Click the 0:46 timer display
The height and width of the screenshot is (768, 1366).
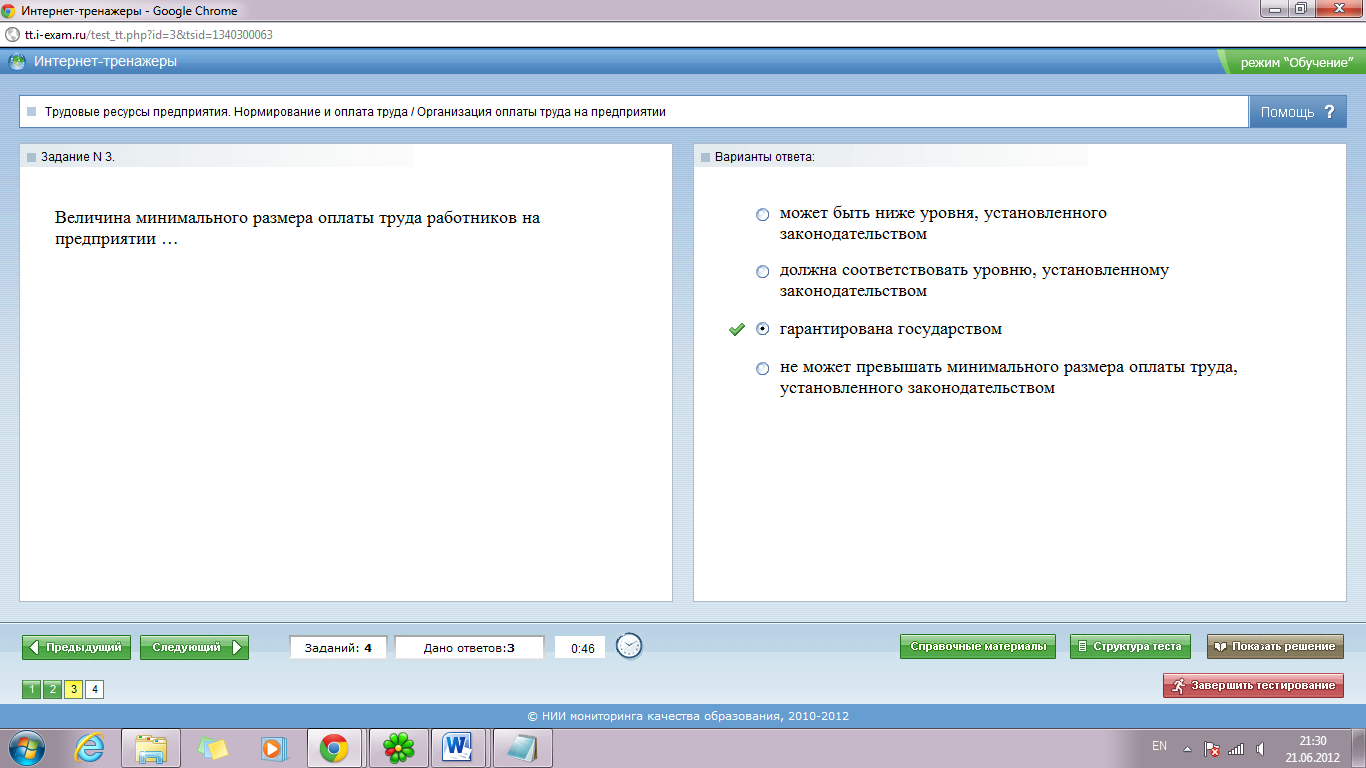coord(582,648)
